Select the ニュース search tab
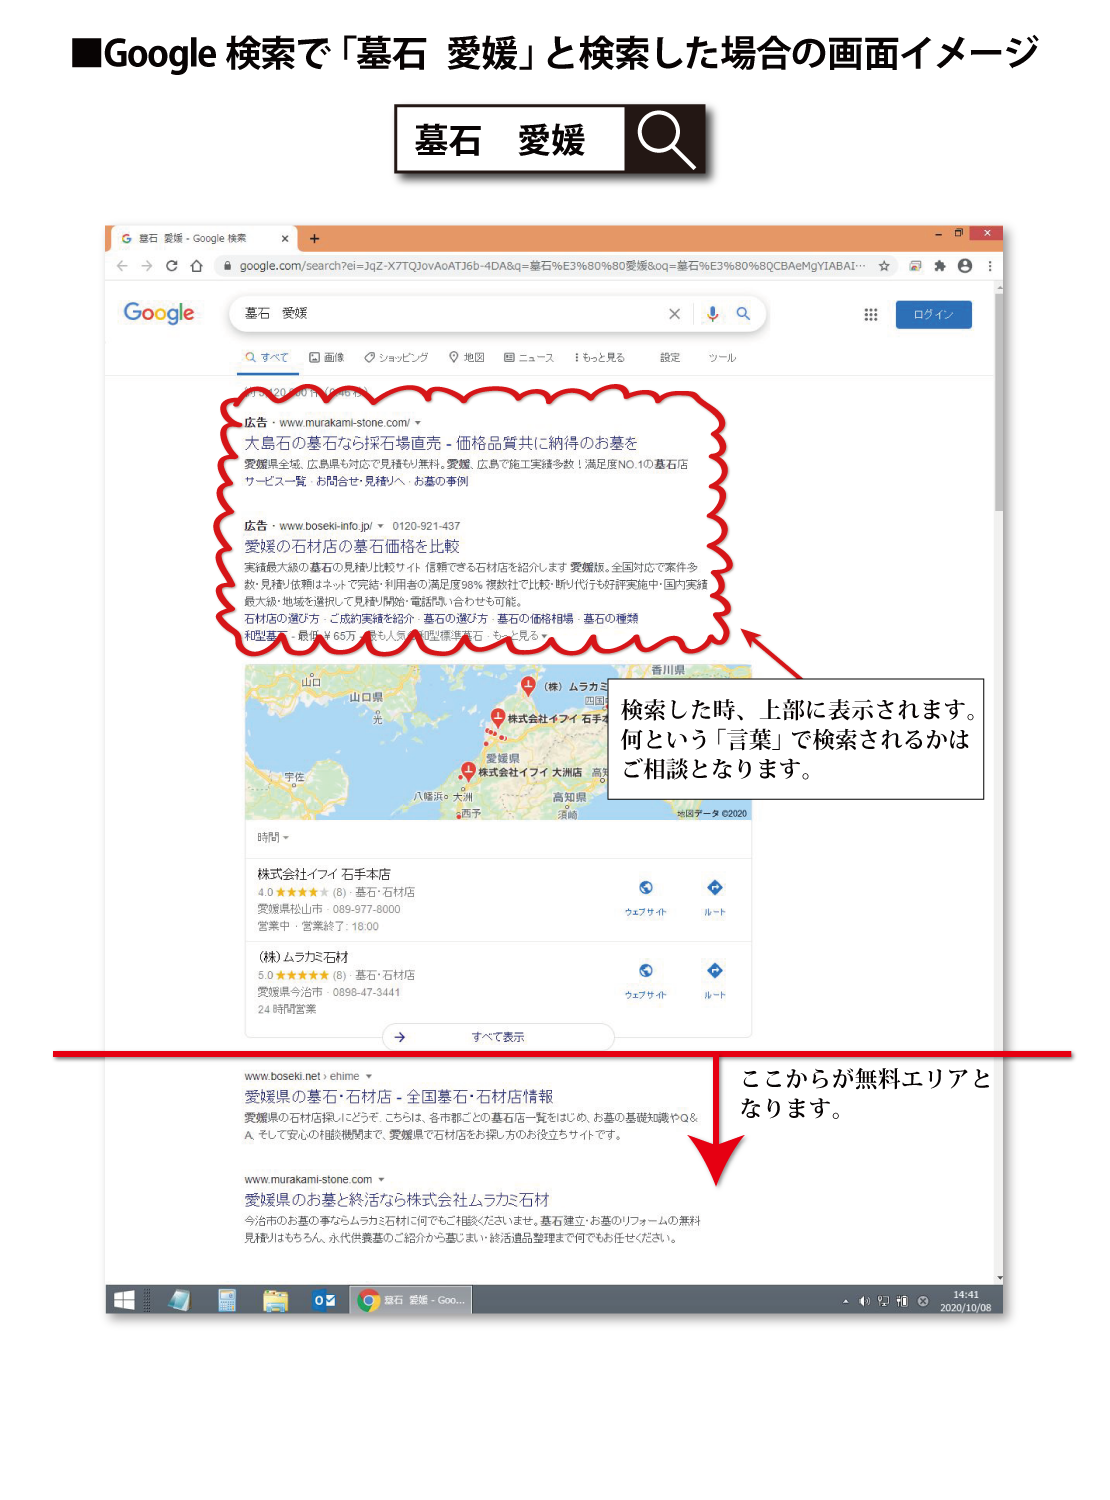 tap(529, 358)
